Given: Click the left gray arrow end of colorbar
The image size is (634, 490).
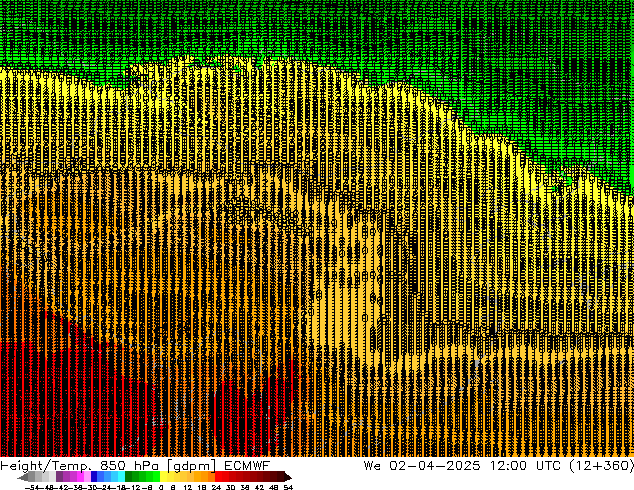Looking at the screenshot, I should click(23, 477).
